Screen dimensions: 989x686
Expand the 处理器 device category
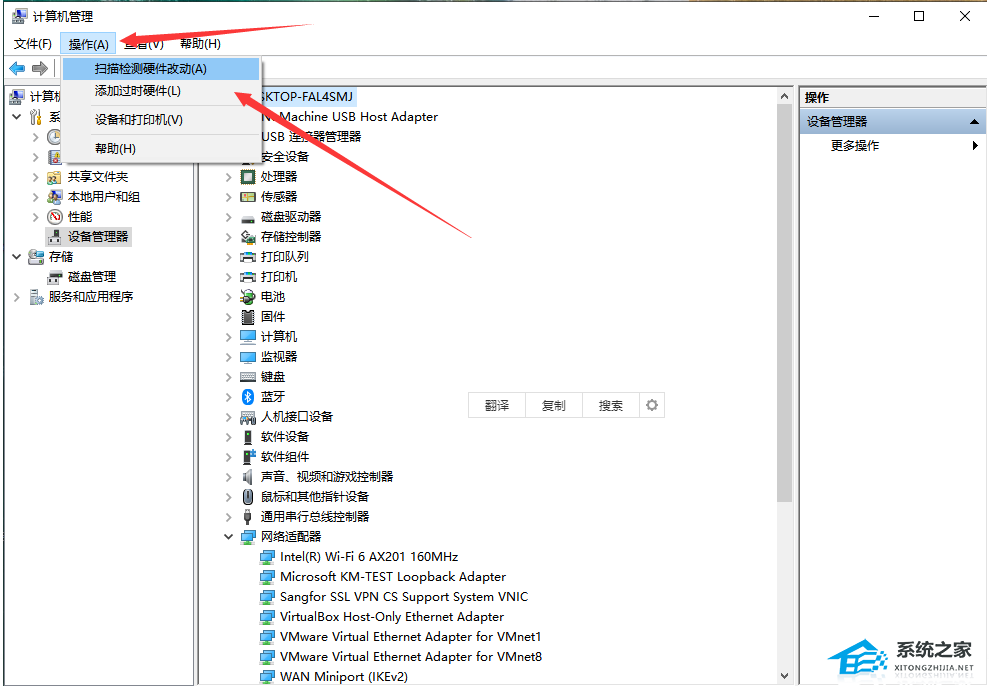[x=229, y=177]
